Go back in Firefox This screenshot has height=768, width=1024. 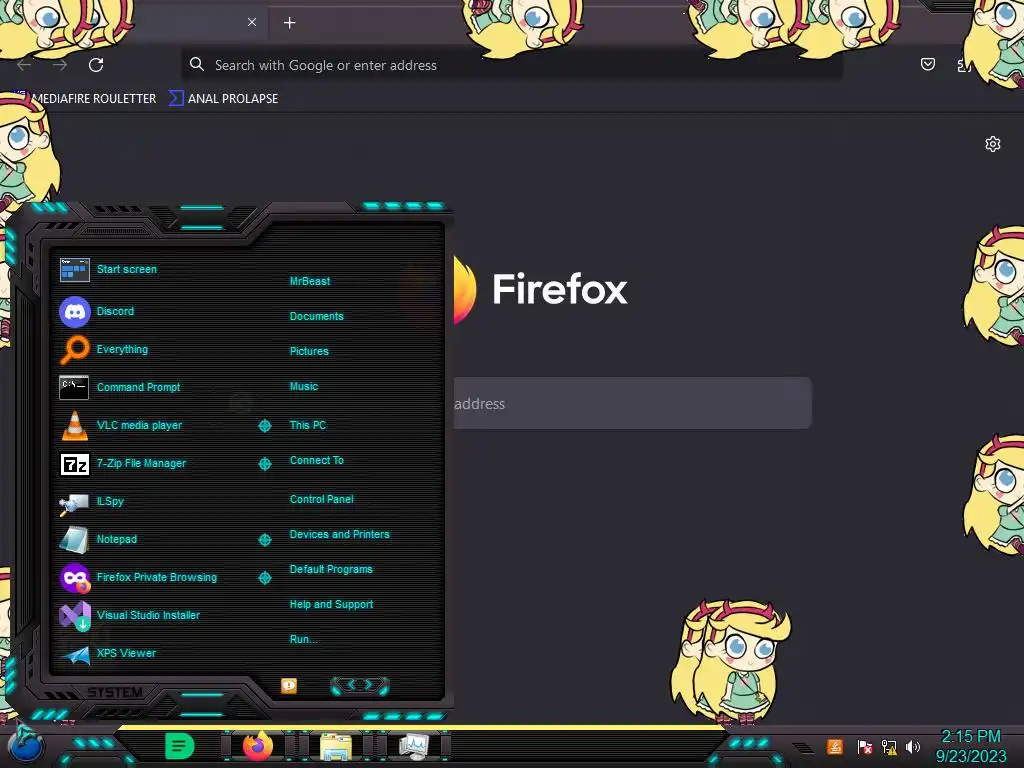tap(24, 65)
